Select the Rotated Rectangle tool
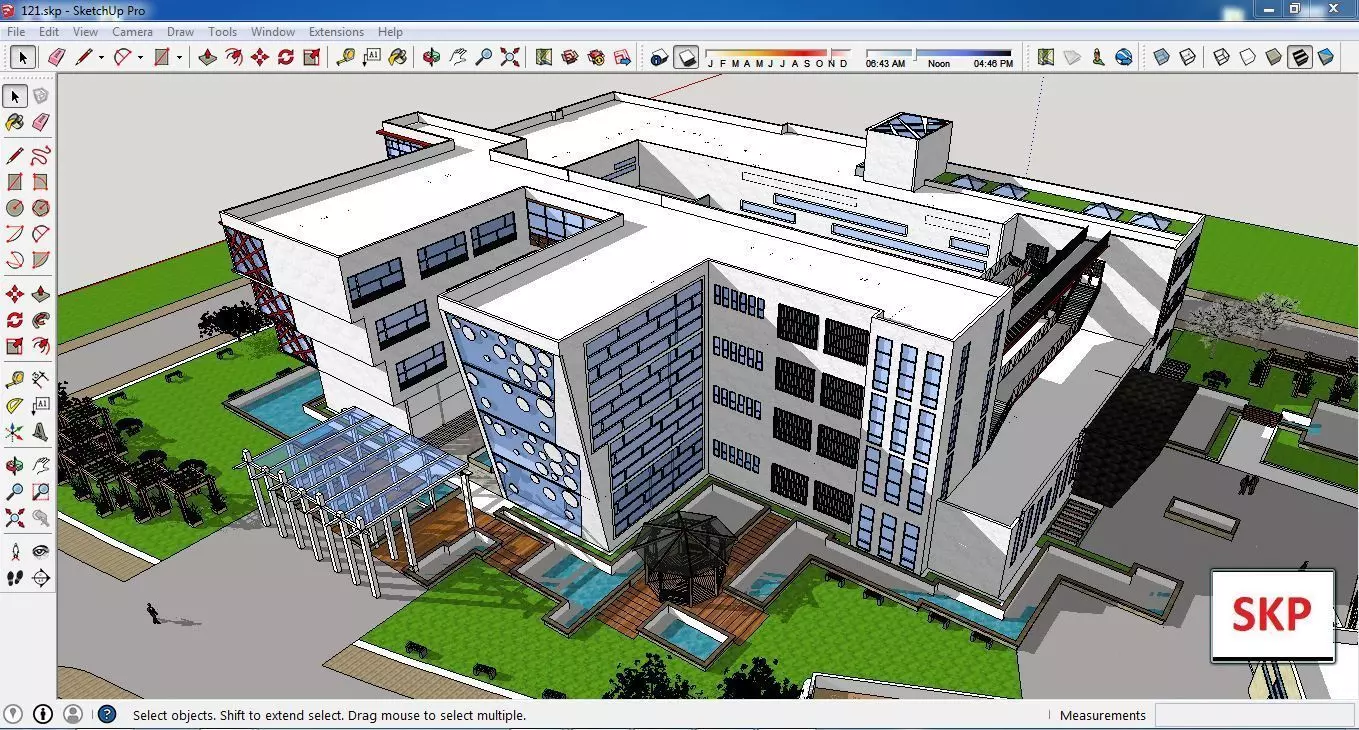The width and height of the screenshot is (1359, 730). (x=40, y=182)
